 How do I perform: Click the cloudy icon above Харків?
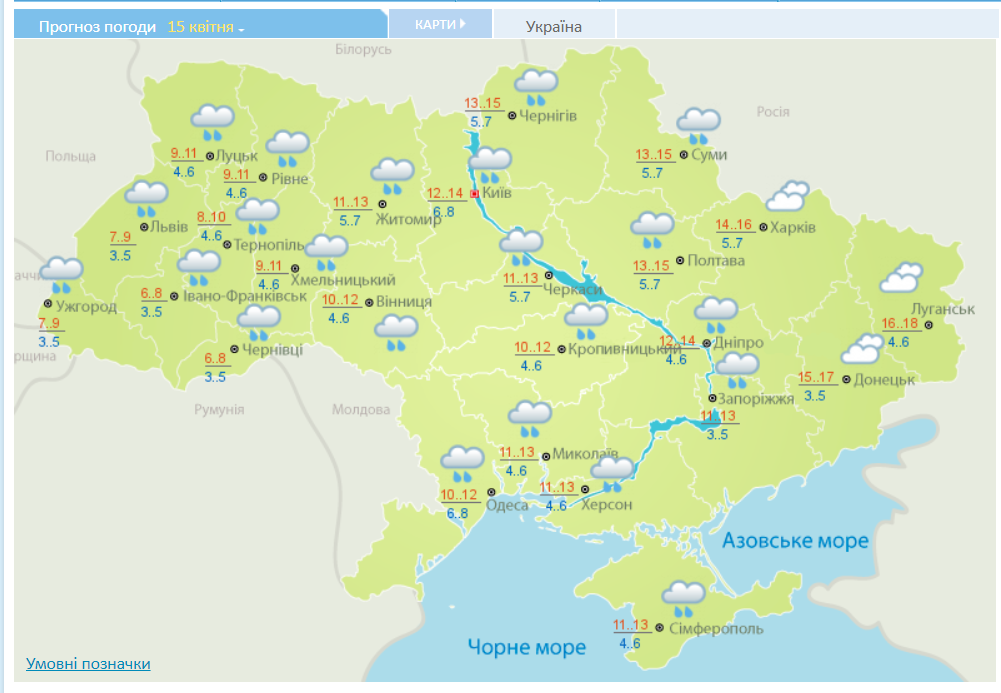point(787,196)
